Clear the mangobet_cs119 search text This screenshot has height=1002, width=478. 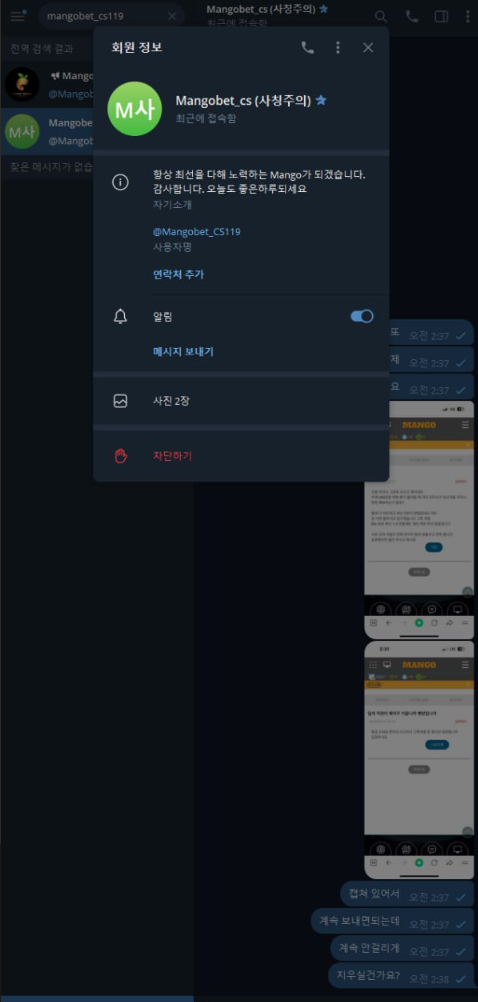point(172,16)
